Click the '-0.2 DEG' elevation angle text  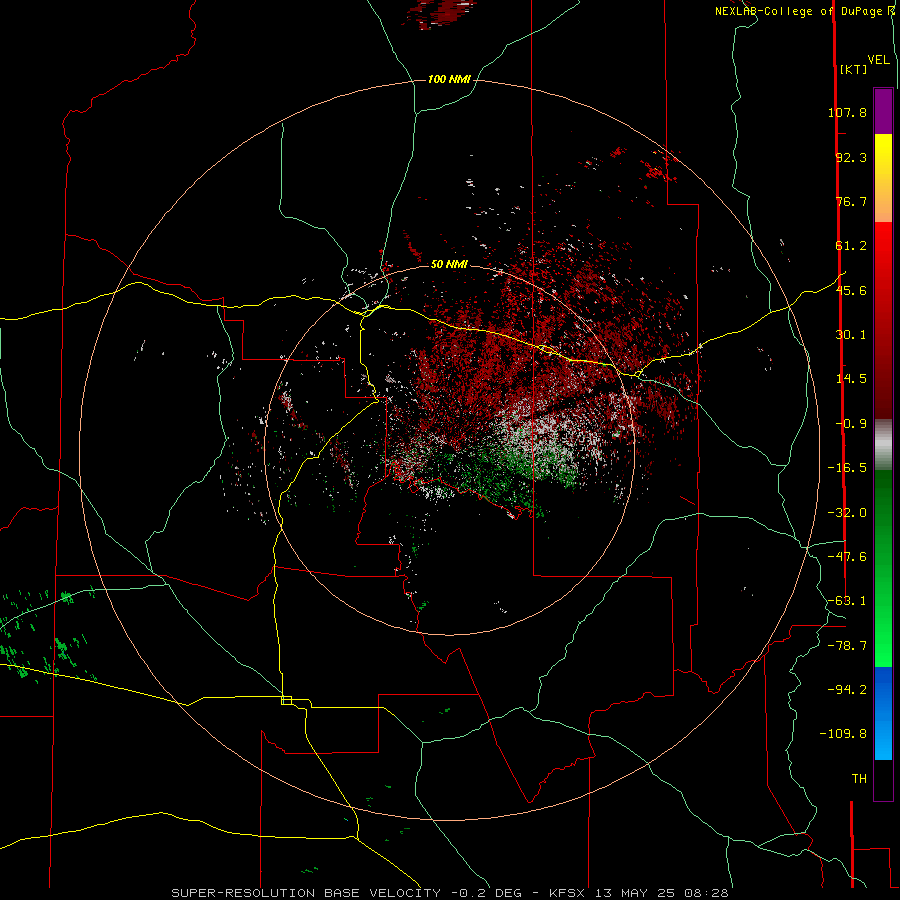pos(486,893)
